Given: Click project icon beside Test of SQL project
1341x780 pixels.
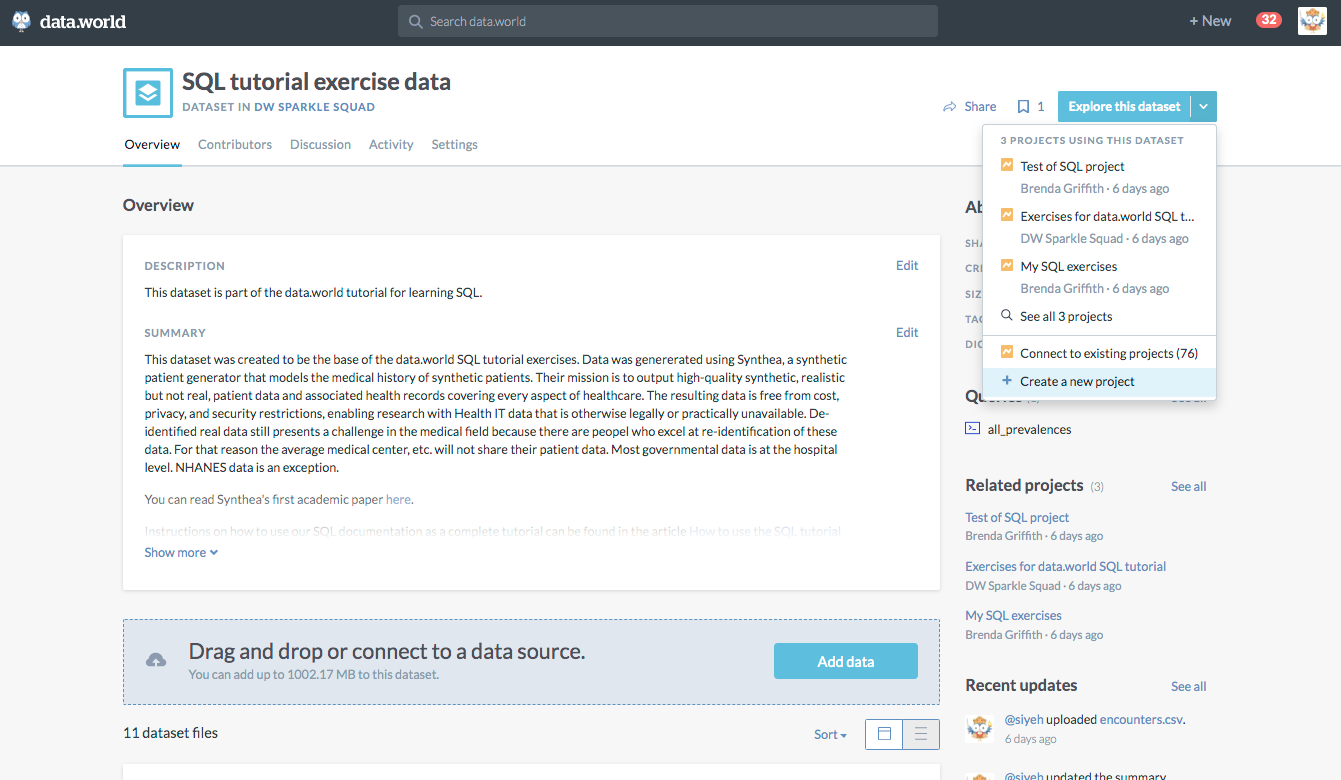Looking at the screenshot, I should (x=1007, y=165).
